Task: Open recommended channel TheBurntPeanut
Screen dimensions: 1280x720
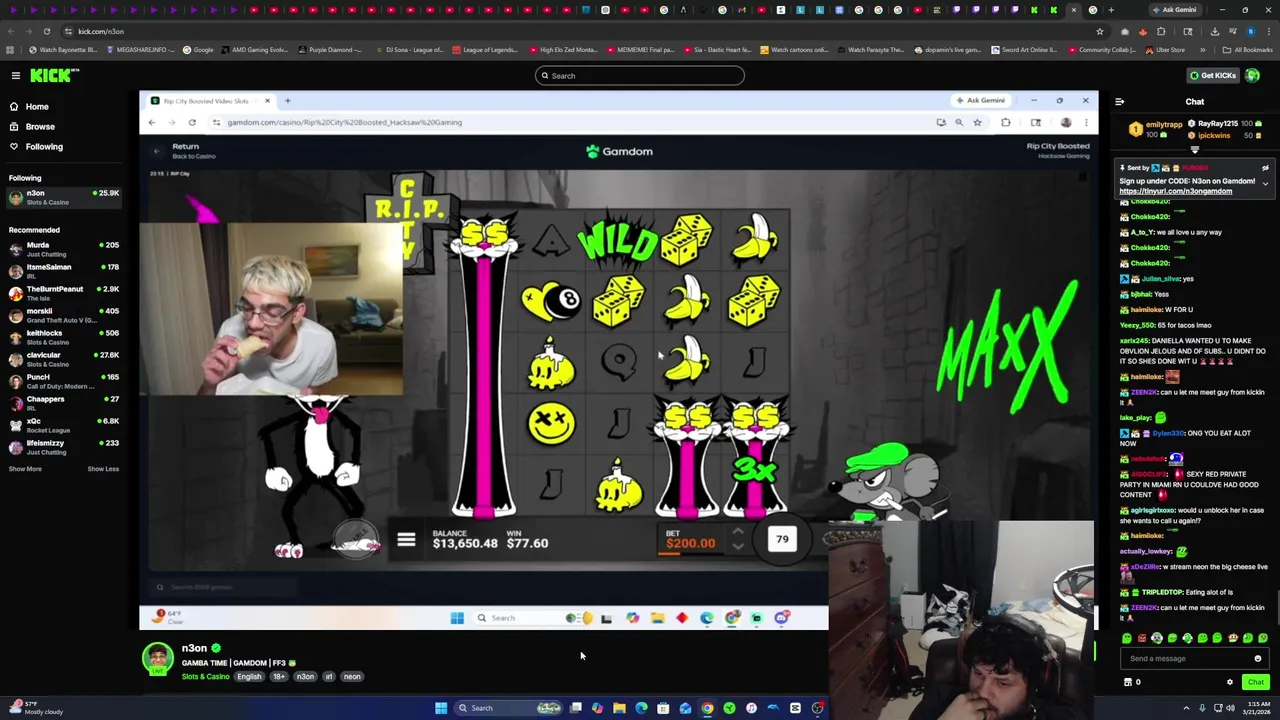Action: (62, 293)
